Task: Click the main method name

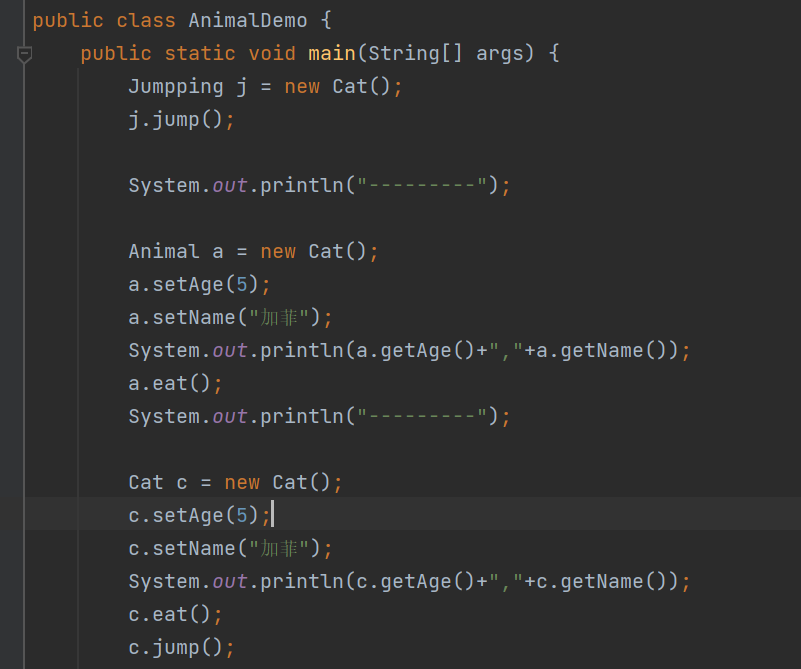Action: click(x=332, y=53)
